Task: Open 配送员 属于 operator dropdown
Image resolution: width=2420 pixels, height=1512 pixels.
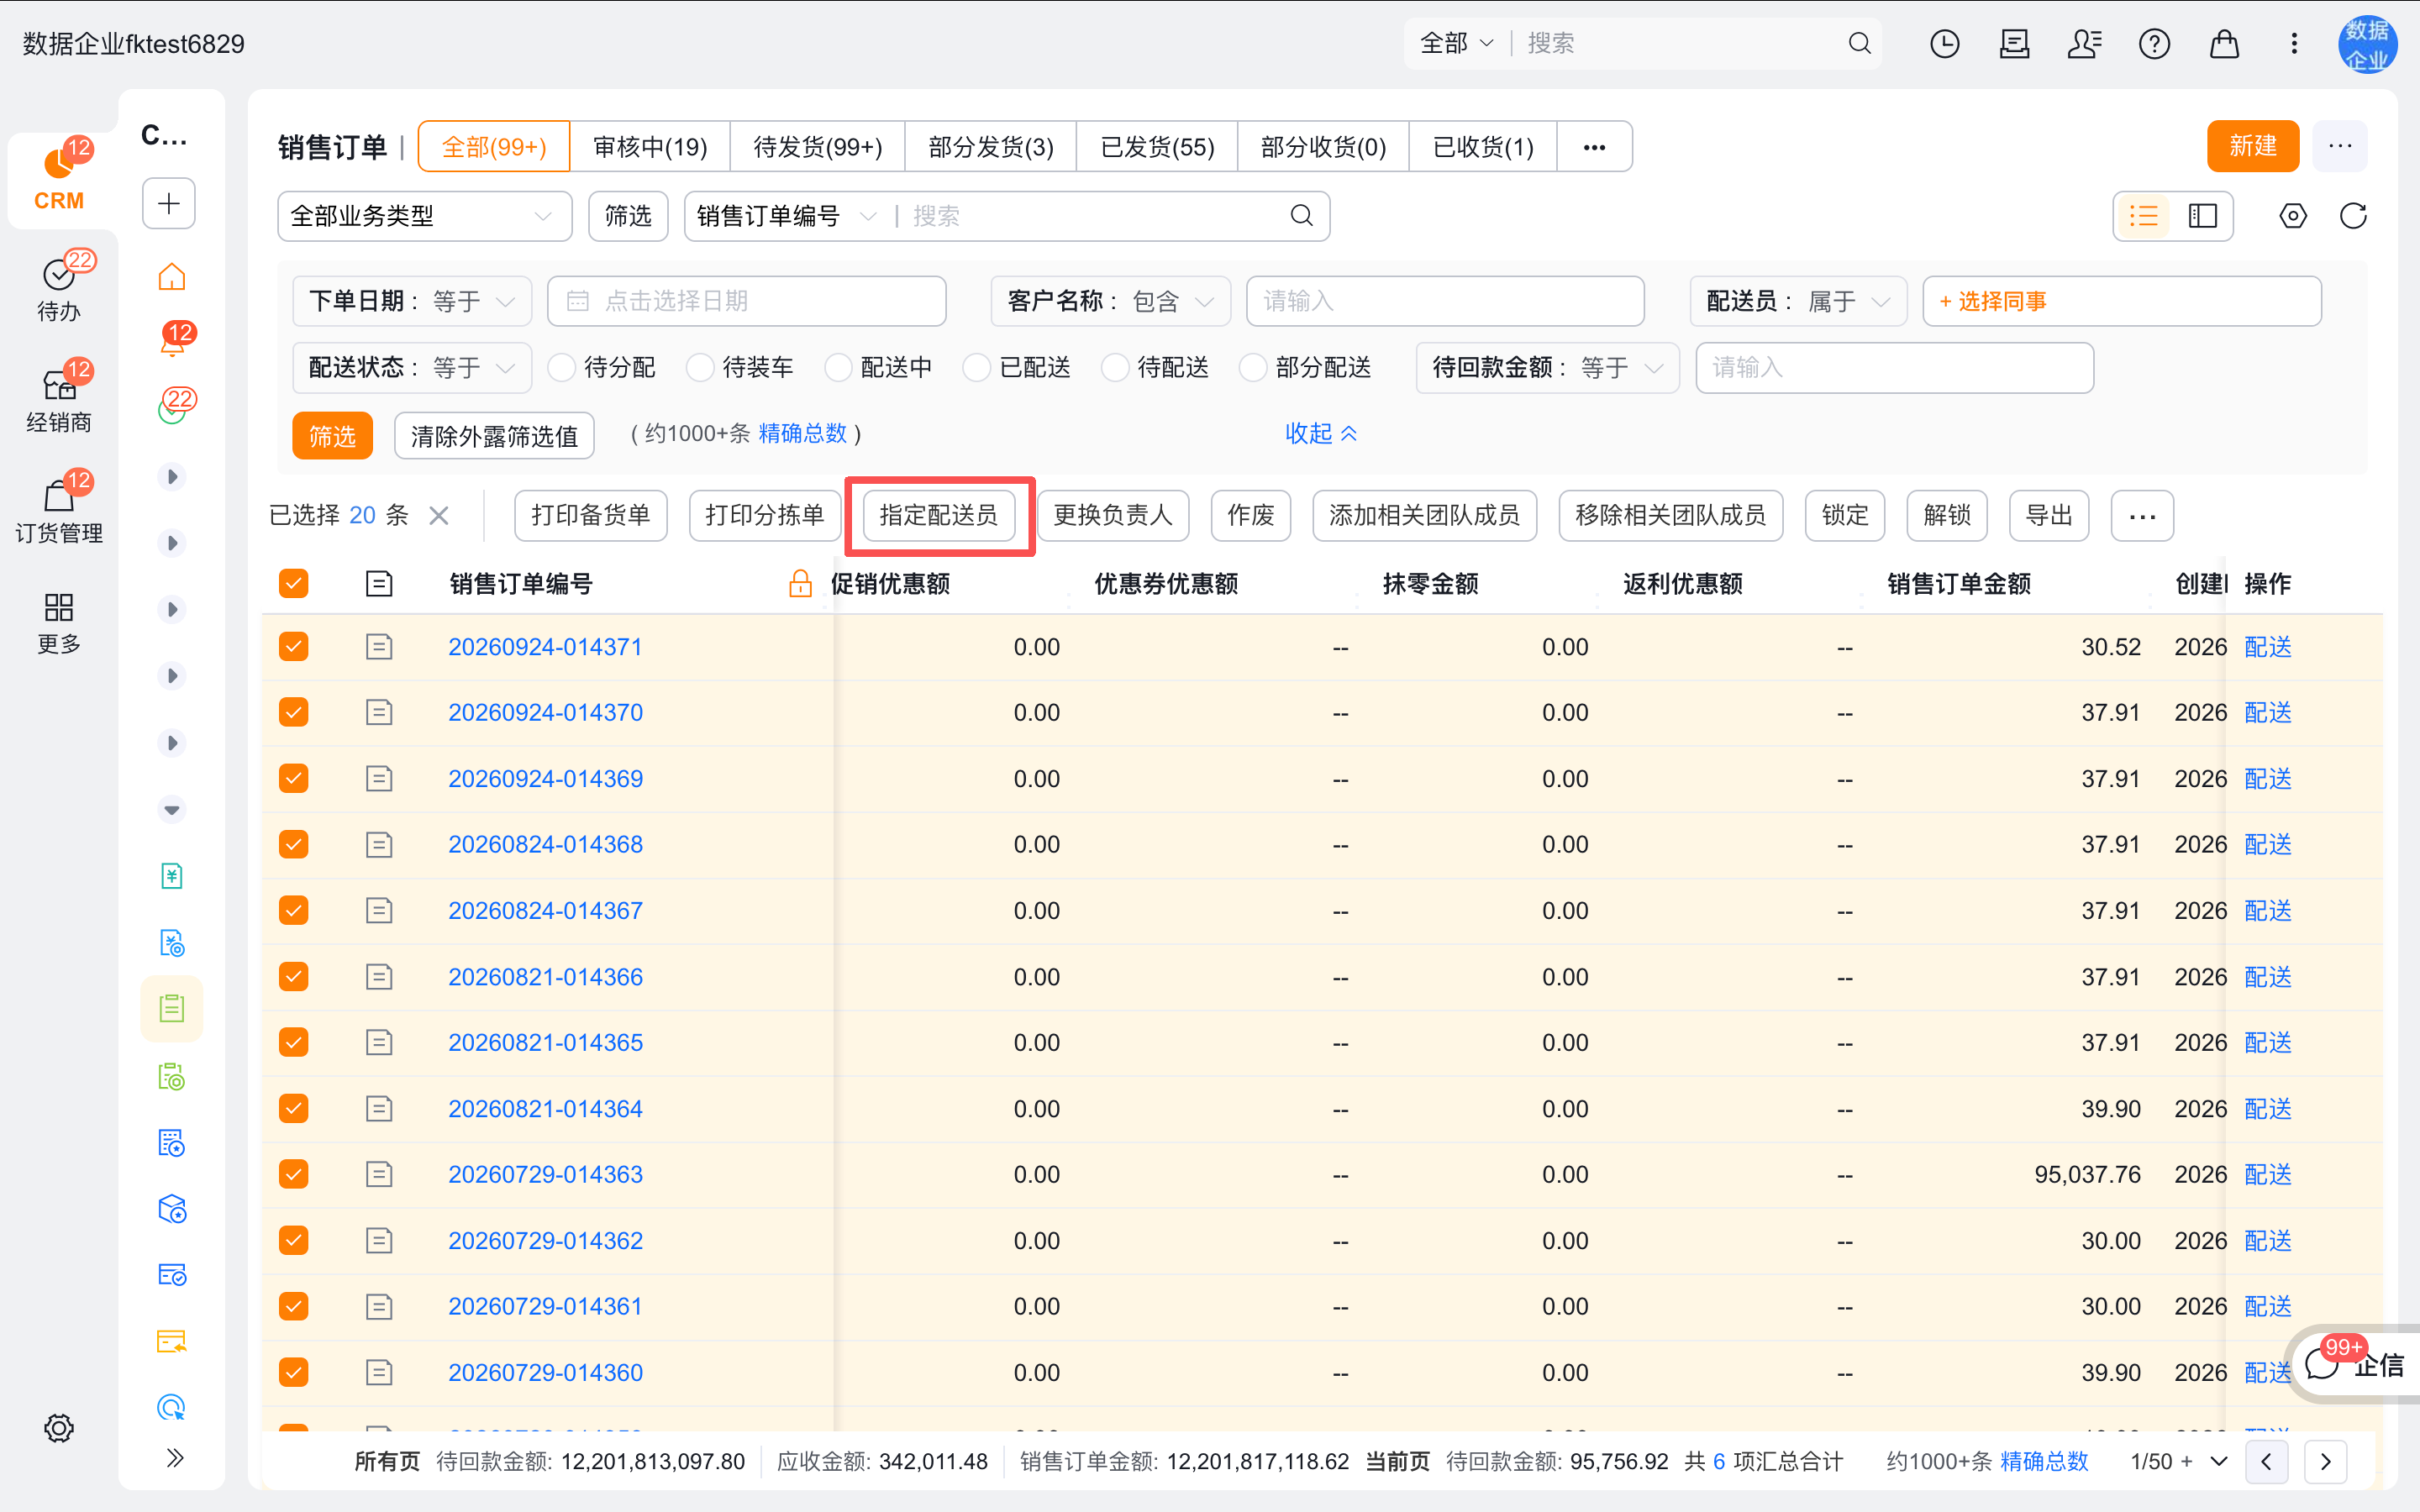Action: (x=1798, y=301)
